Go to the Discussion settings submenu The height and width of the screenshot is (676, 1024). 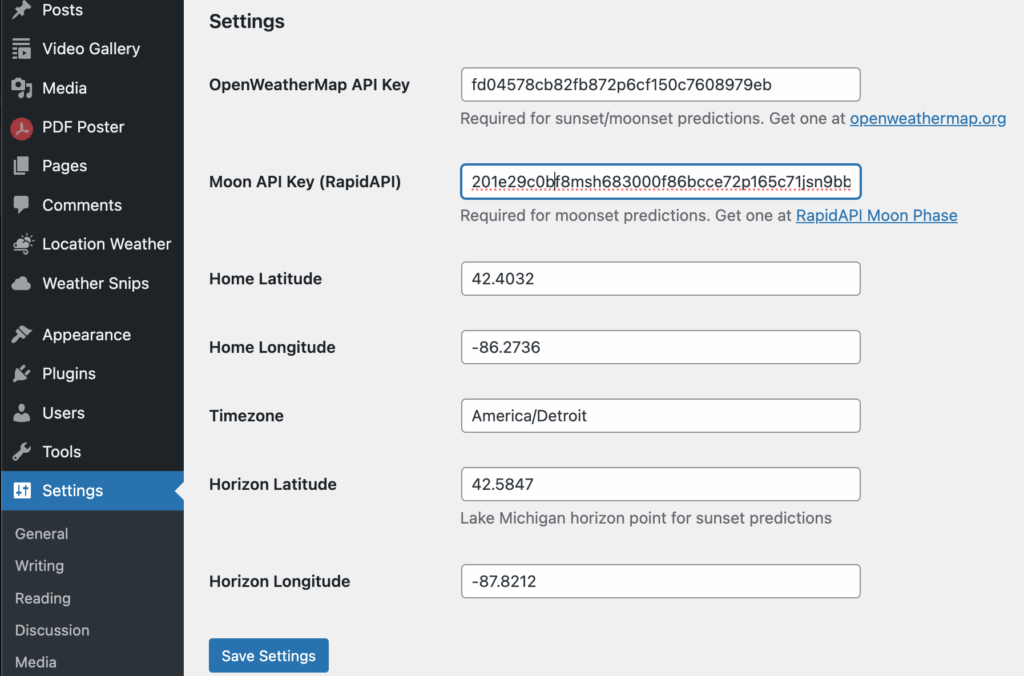(52, 630)
